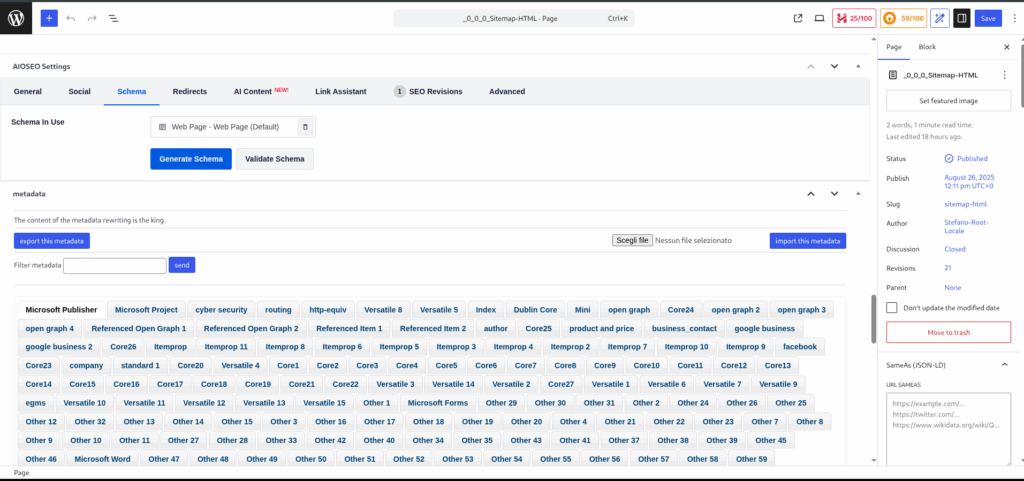Click the Page breadcrumb in footer
Viewport: 1024px width, 481px height.
click(21, 473)
